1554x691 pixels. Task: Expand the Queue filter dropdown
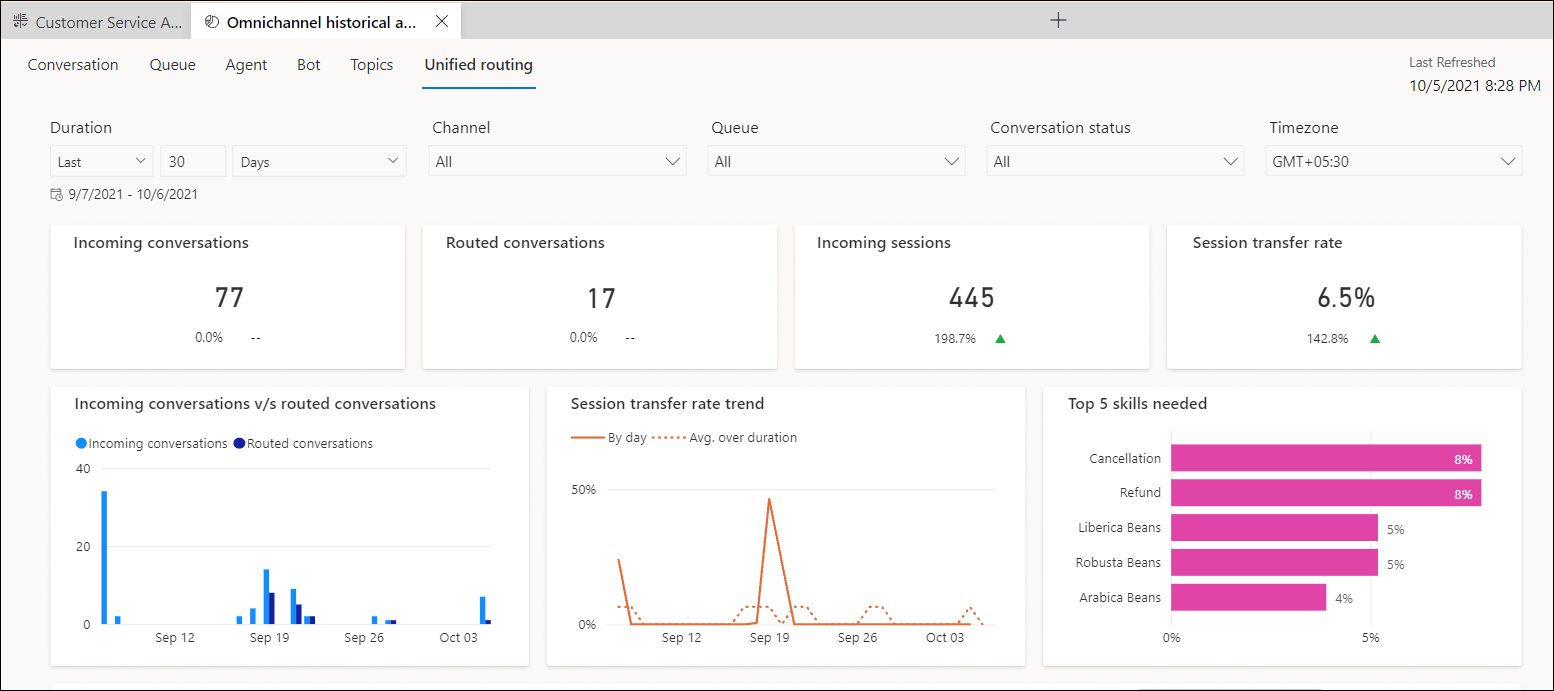[x=836, y=161]
